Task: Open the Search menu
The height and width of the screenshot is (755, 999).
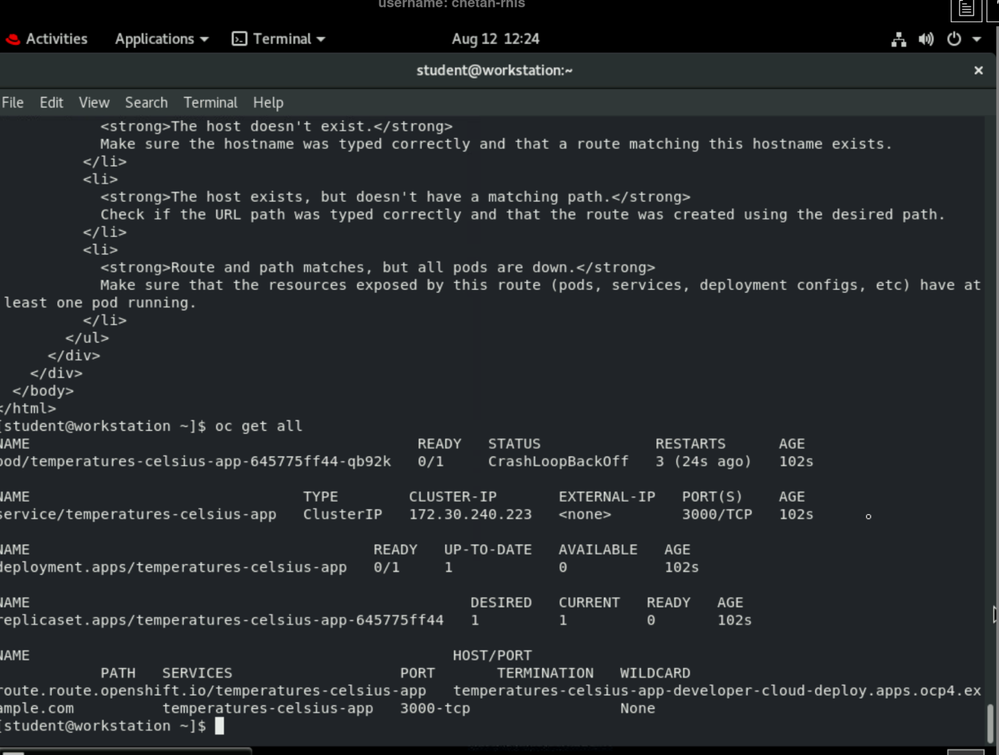Action: pyautogui.click(x=146, y=102)
